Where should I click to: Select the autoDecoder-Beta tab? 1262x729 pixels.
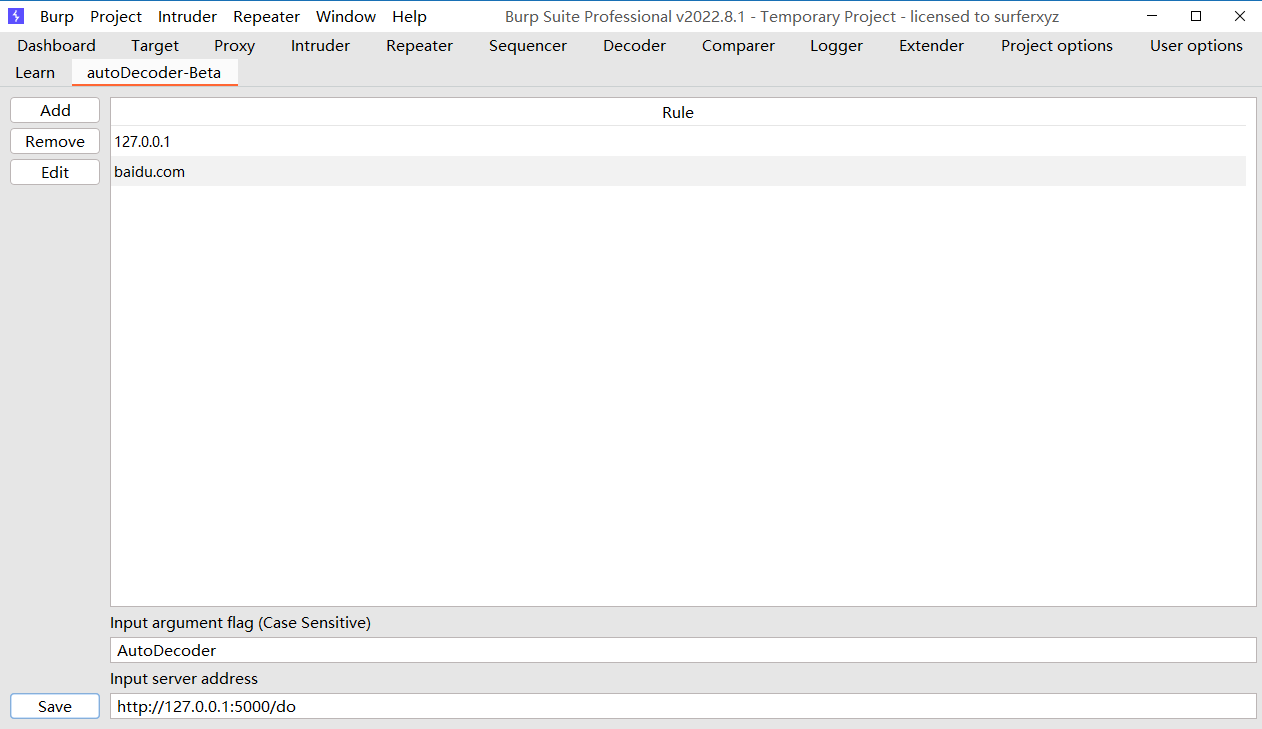point(154,73)
